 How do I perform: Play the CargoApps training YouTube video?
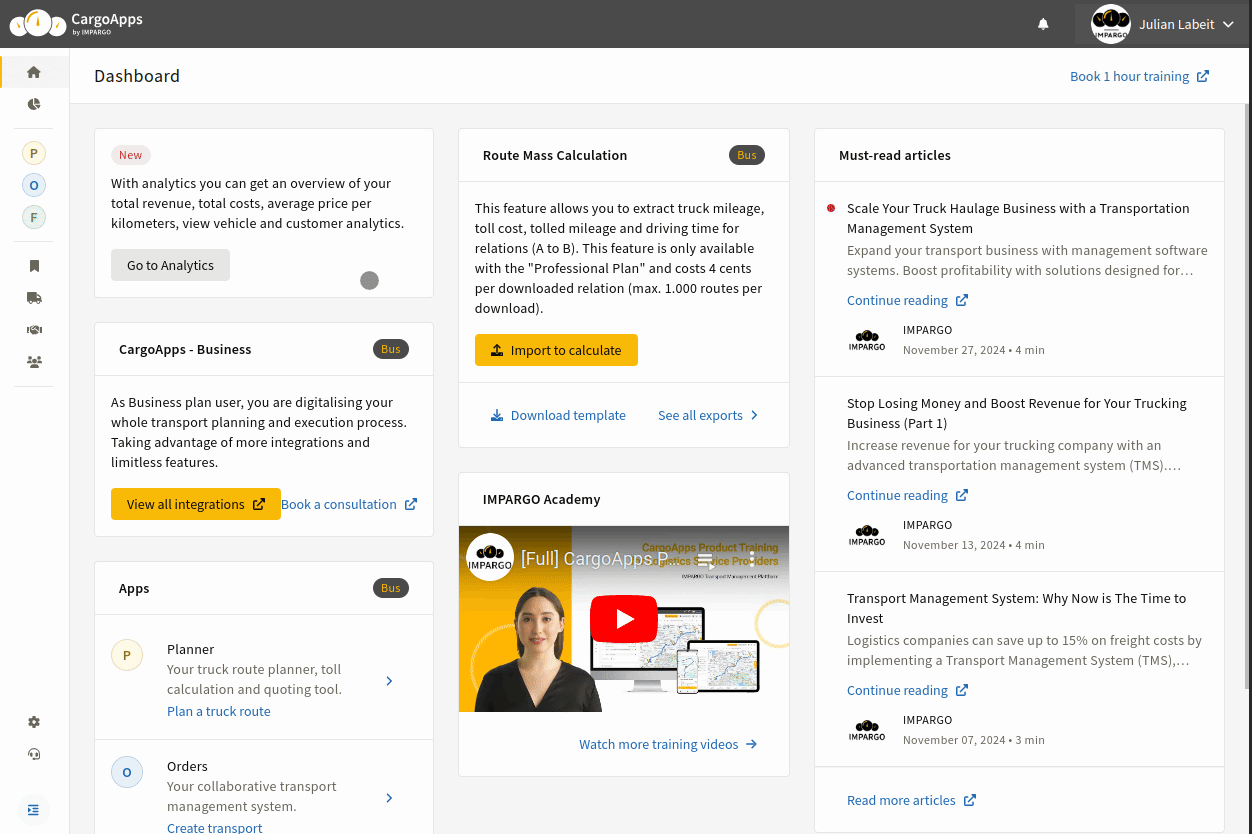624,619
